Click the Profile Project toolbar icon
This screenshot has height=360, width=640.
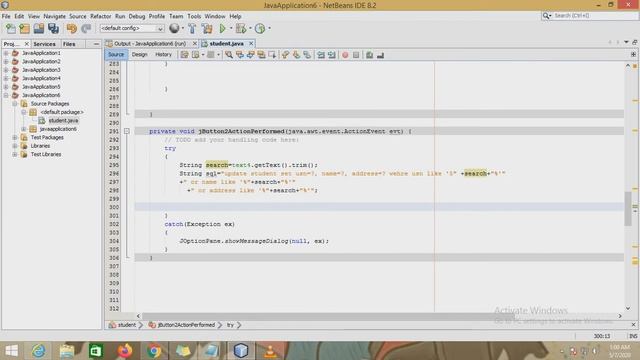click(x=260, y=28)
